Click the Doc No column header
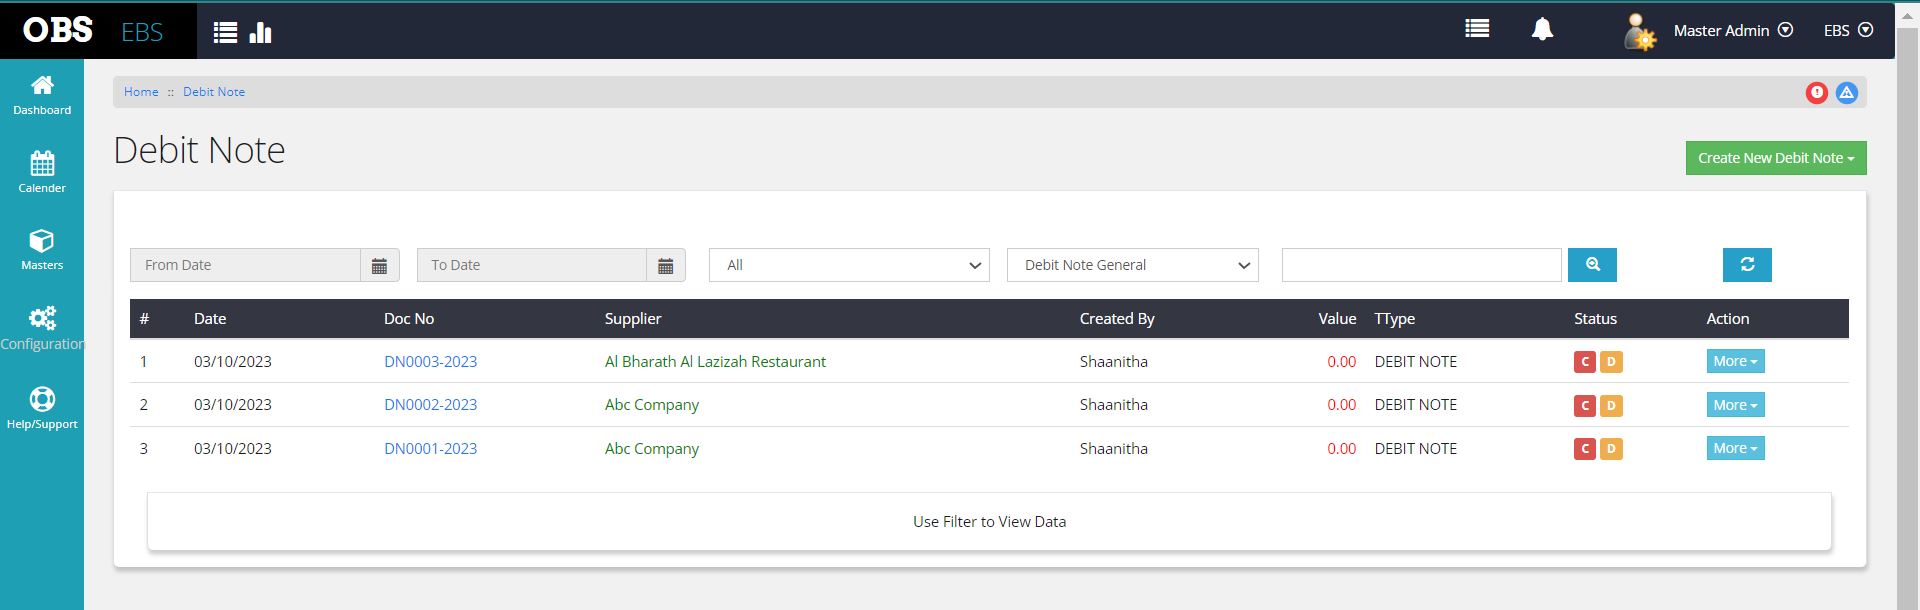The image size is (1920, 610). click(409, 319)
